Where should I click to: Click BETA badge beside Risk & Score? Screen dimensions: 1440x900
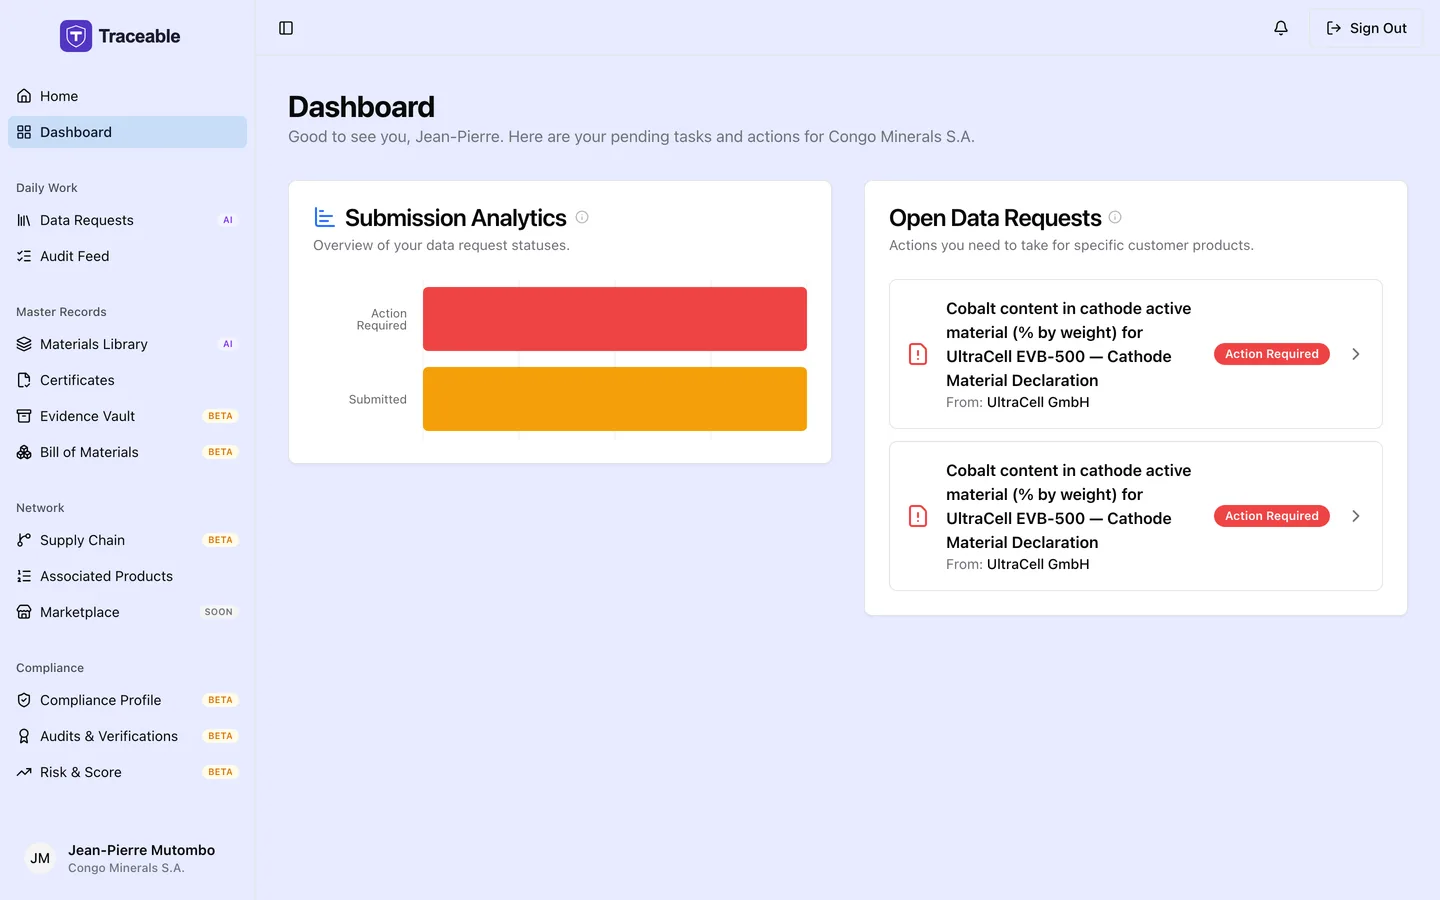pos(220,772)
